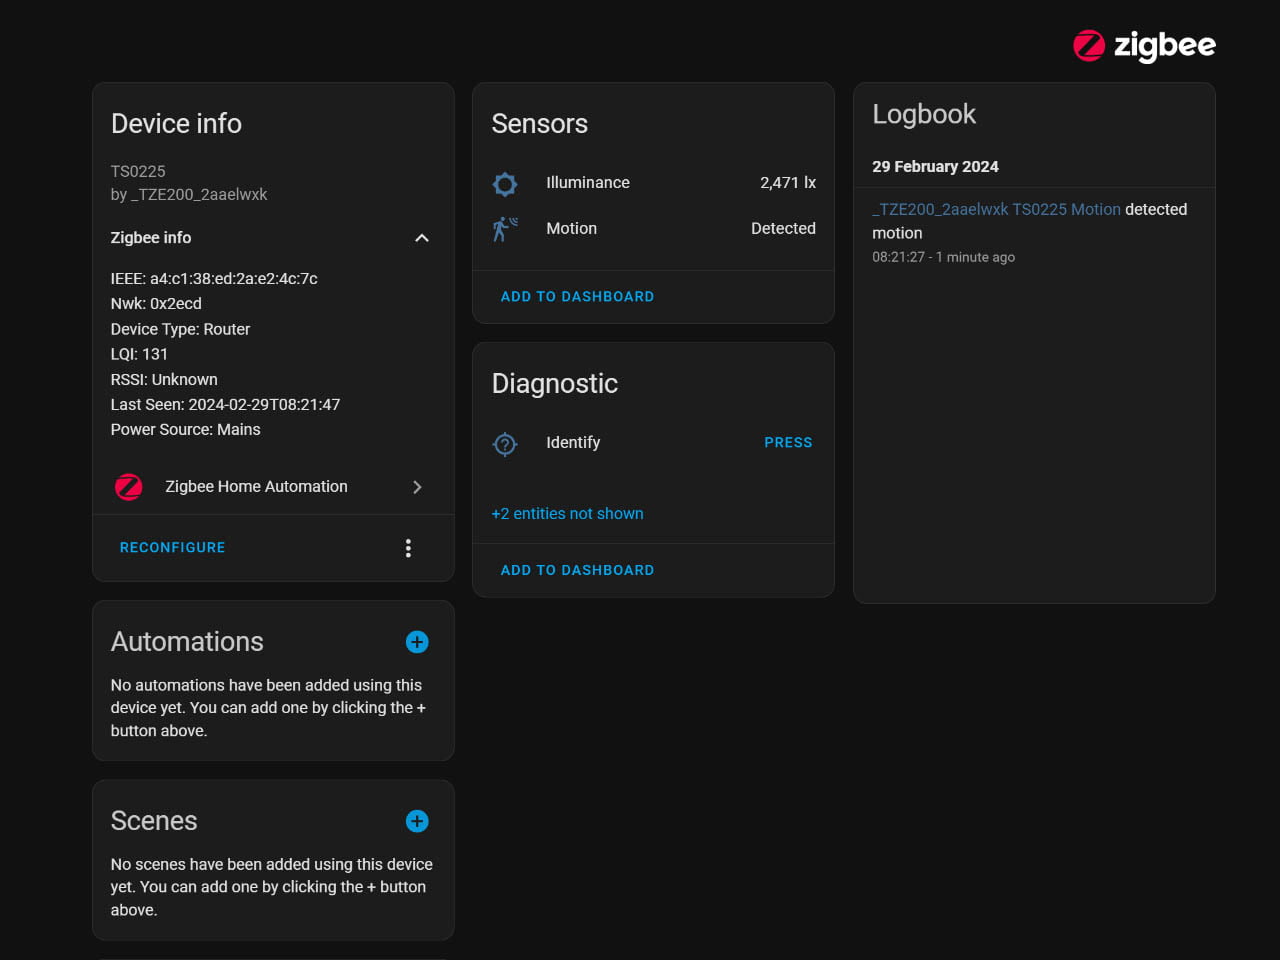Click the three-dot icon next to RECONFIGURE
The width and height of the screenshot is (1280, 960).
tap(408, 547)
